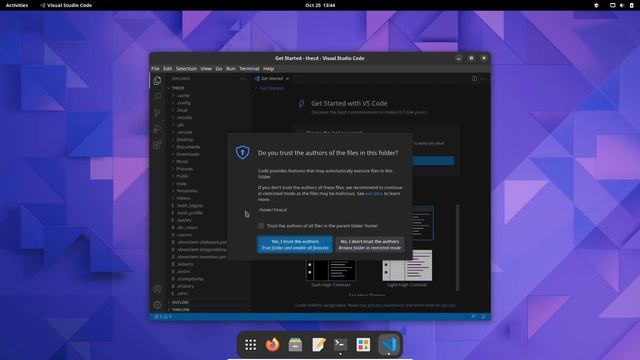Select the Music folder name
This screenshot has height=360, width=640.
182,162
